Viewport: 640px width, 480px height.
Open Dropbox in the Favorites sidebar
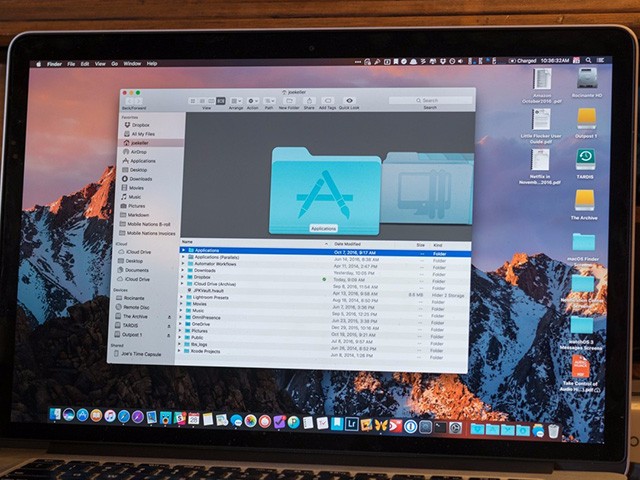point(139,124)
